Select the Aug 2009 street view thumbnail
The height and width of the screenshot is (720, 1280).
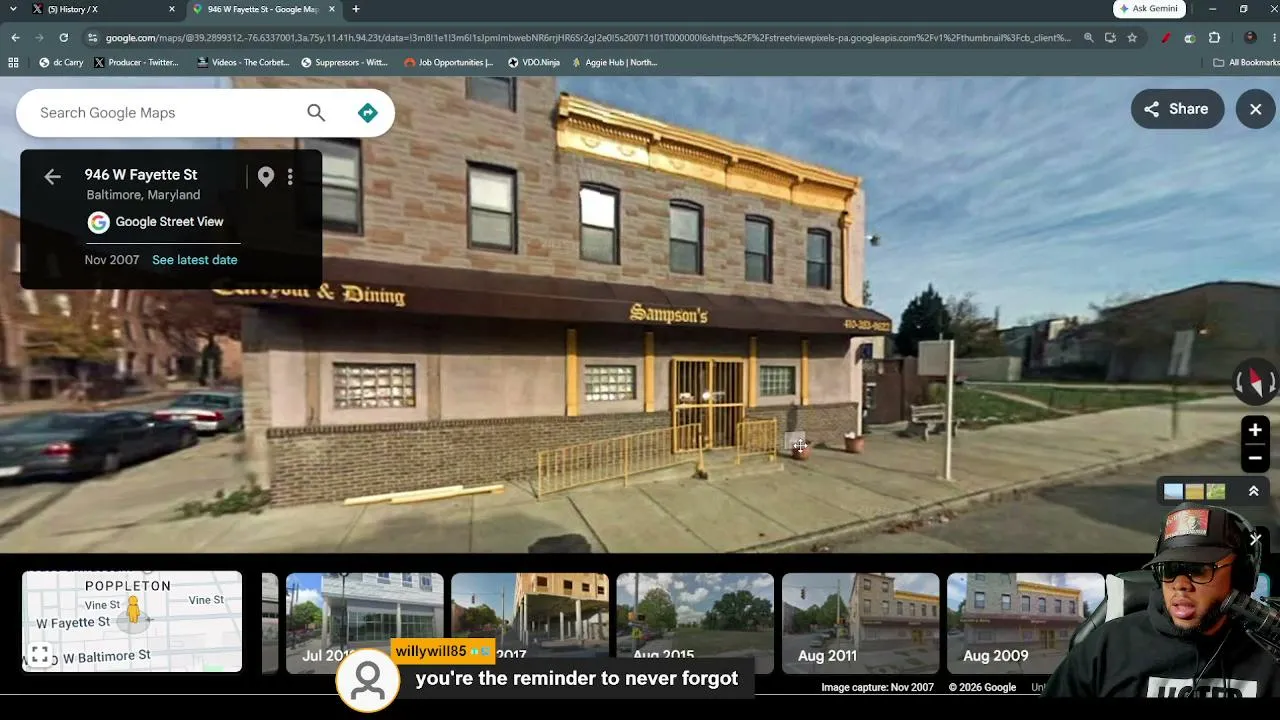click(x=1025, y=623)
